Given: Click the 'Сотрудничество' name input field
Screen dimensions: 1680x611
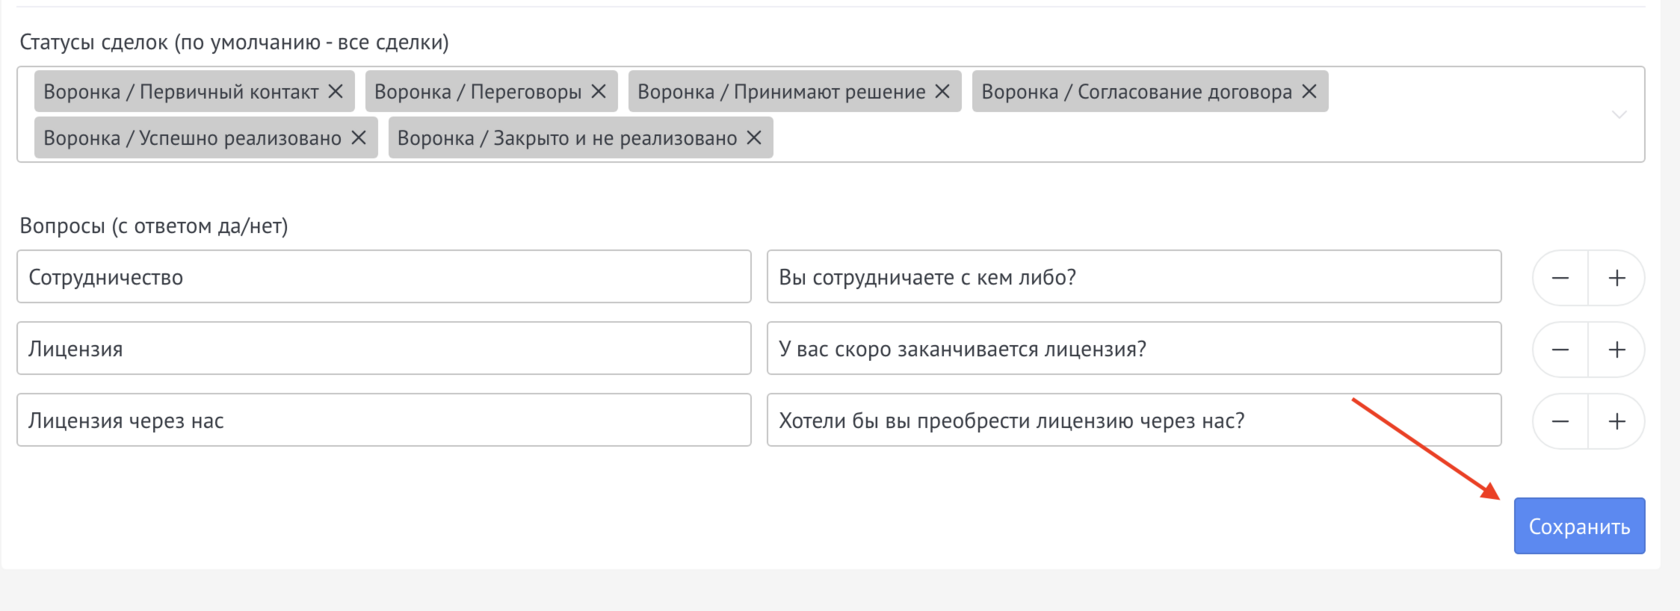Looking at the screenshot, I should 383,277.
